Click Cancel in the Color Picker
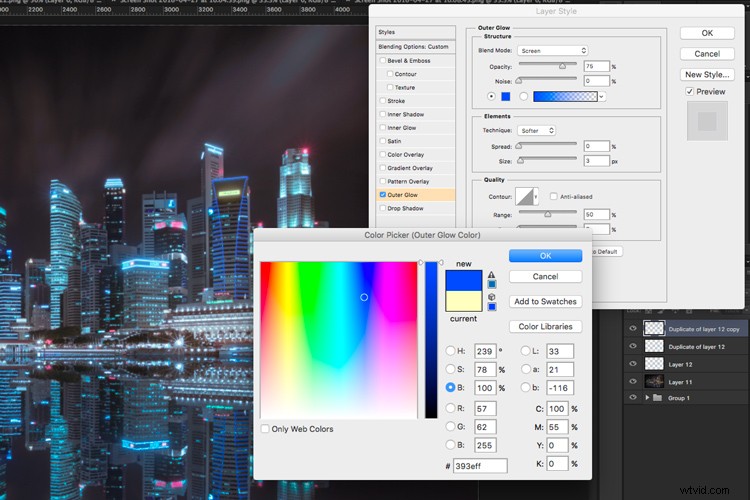The image size is (750, 500). coord(545,277)
